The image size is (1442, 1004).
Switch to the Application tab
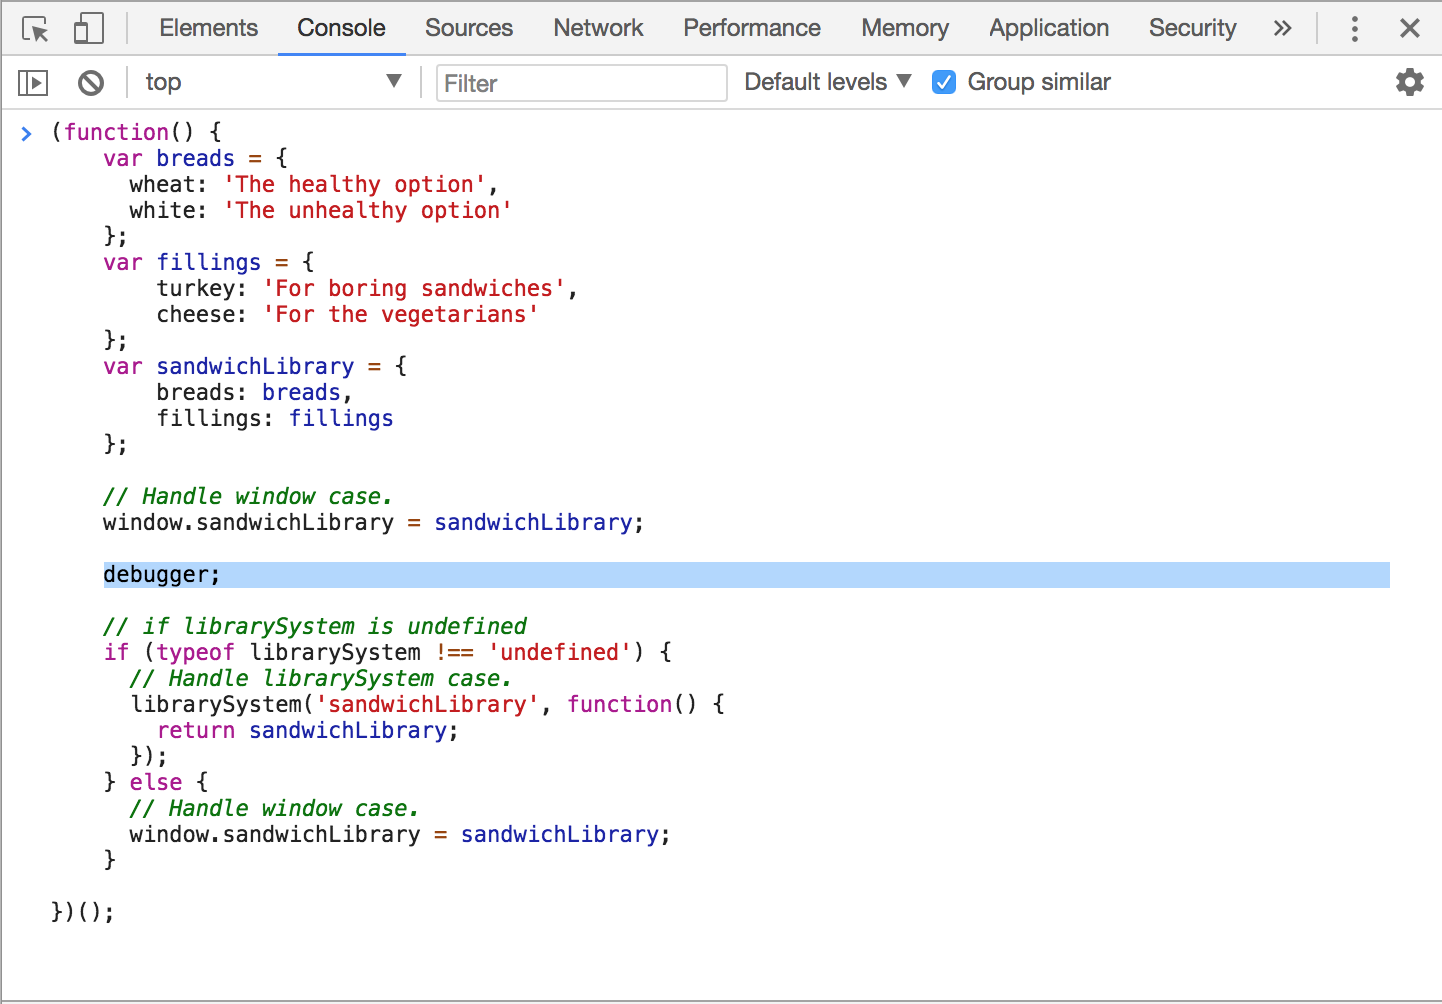click(1049, 28)
